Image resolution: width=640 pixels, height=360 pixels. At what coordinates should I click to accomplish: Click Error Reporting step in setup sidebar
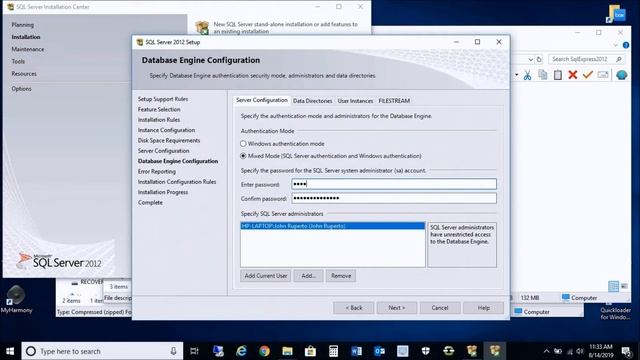(x=157, y=171)
